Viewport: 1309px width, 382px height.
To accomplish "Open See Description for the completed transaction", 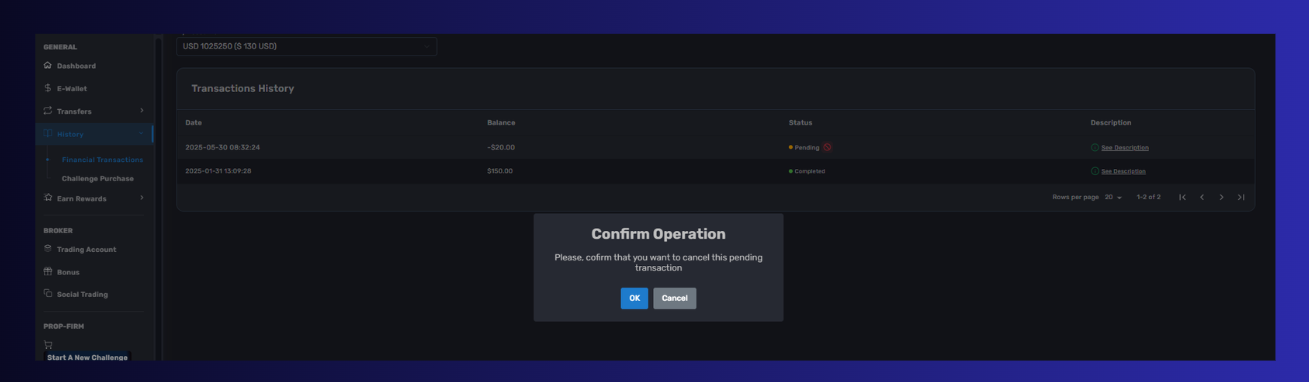I will 1124,171.
